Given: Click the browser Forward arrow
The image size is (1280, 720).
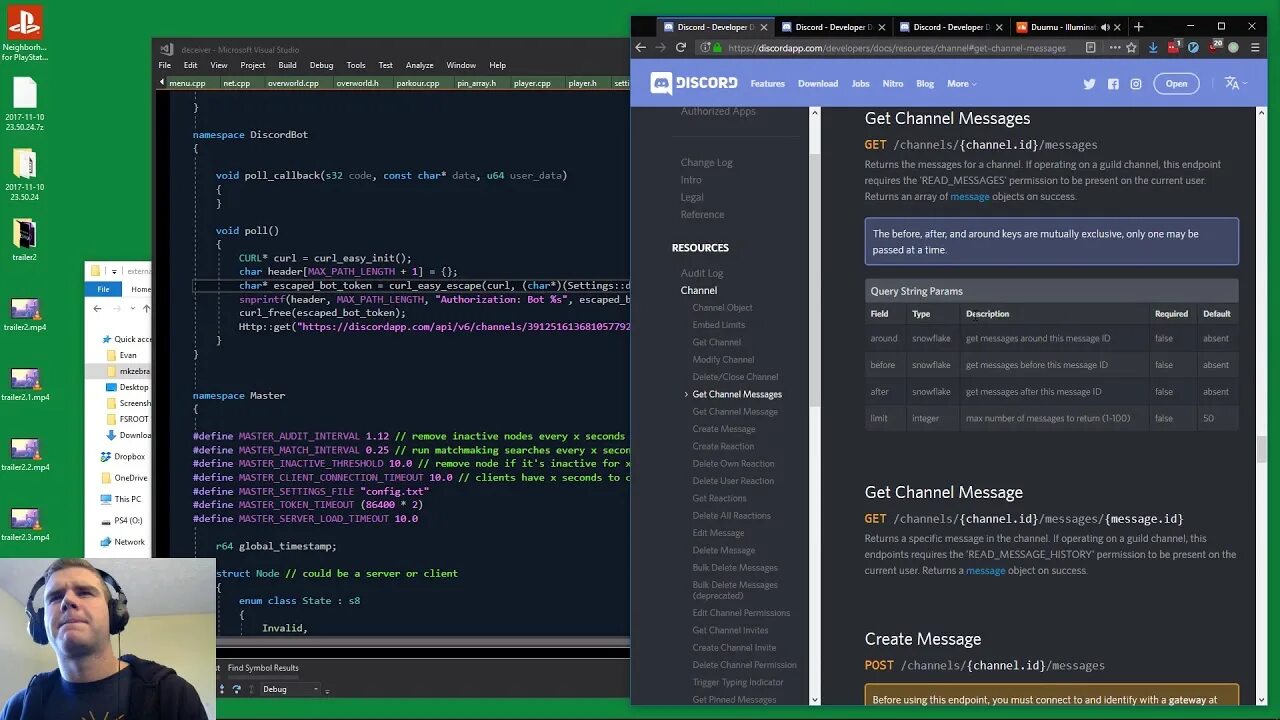Looking at the screenshot, I should pos(660,47).
